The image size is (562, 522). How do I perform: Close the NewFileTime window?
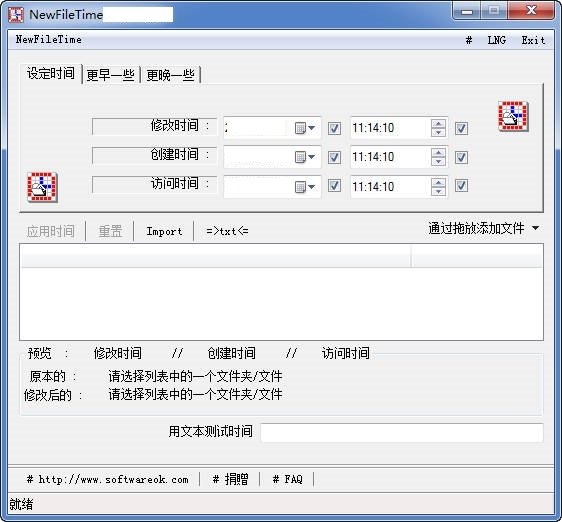(x=531, y=11)
